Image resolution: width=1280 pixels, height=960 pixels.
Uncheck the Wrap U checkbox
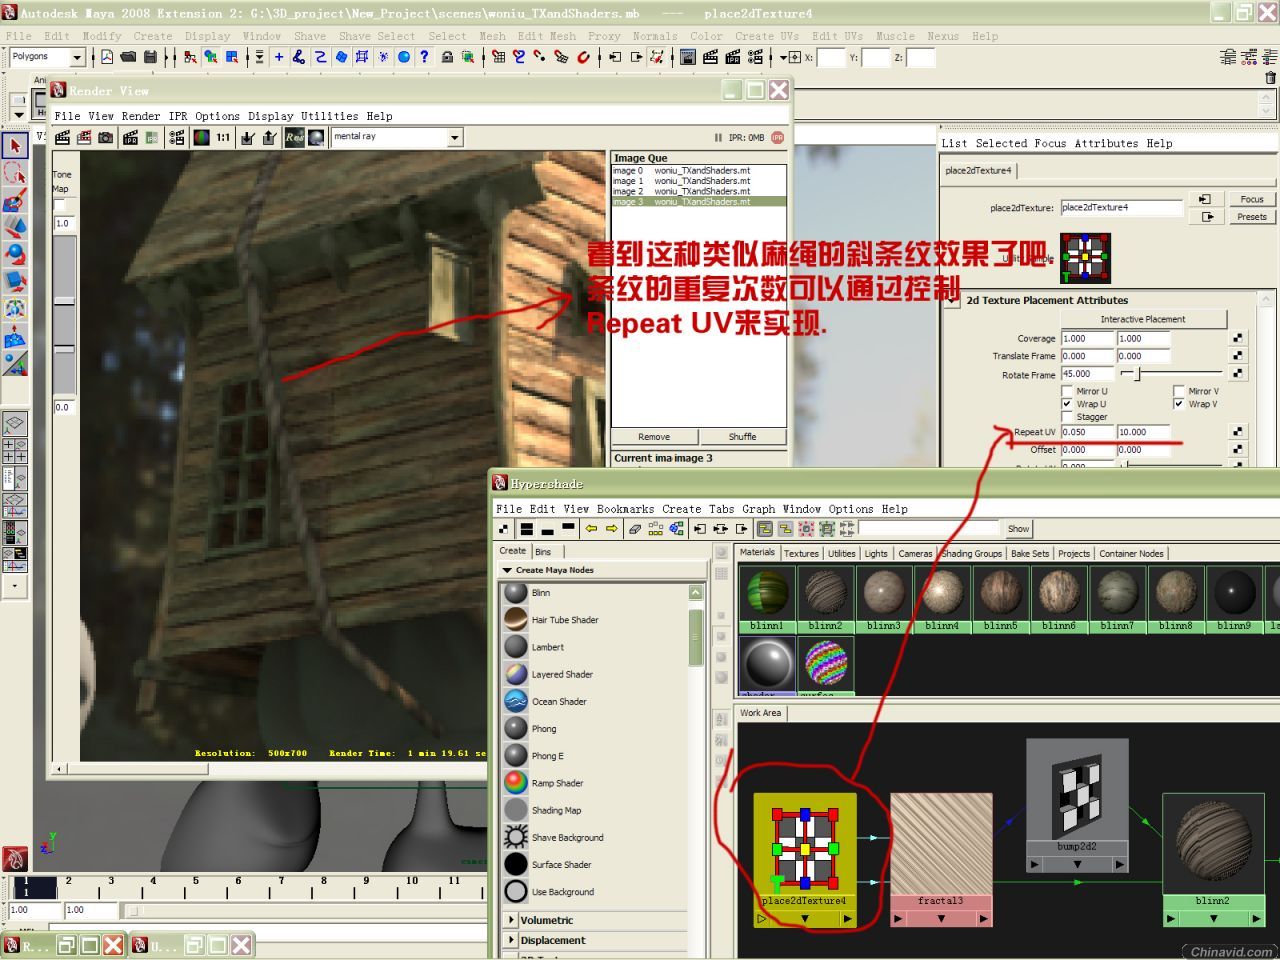[x=1067, y=404]
